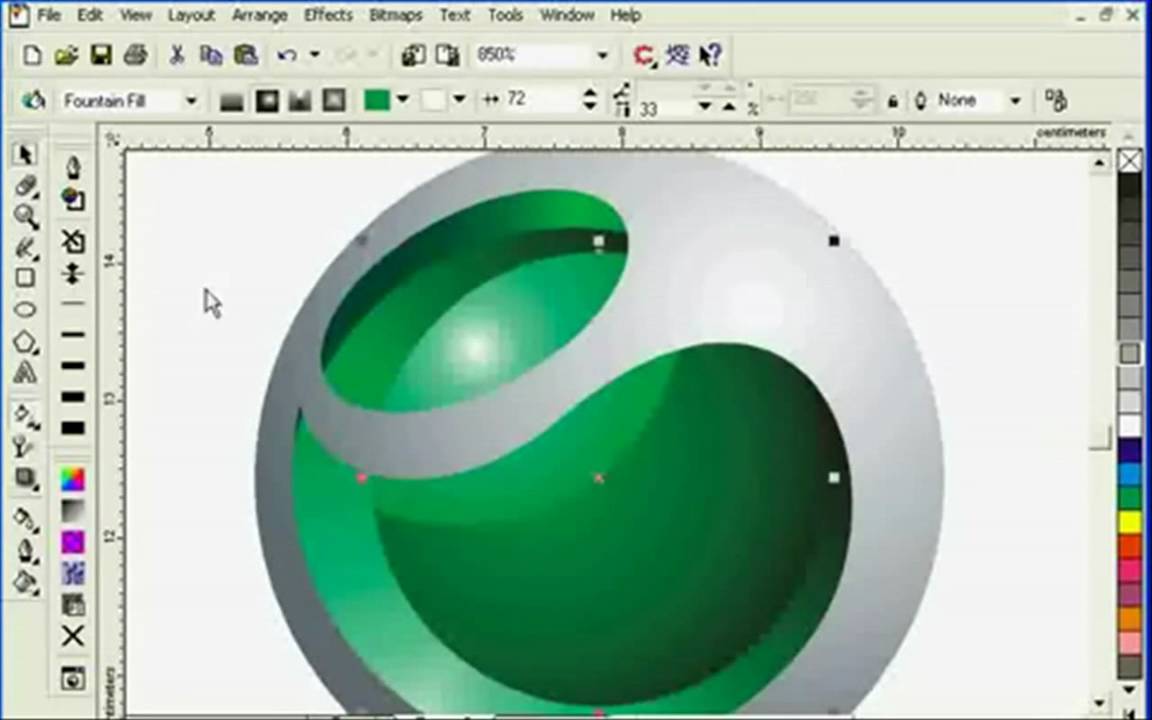The width and height of the screenshot is (1152, 720).
Task: Copy the selected object
Action: 211,55
